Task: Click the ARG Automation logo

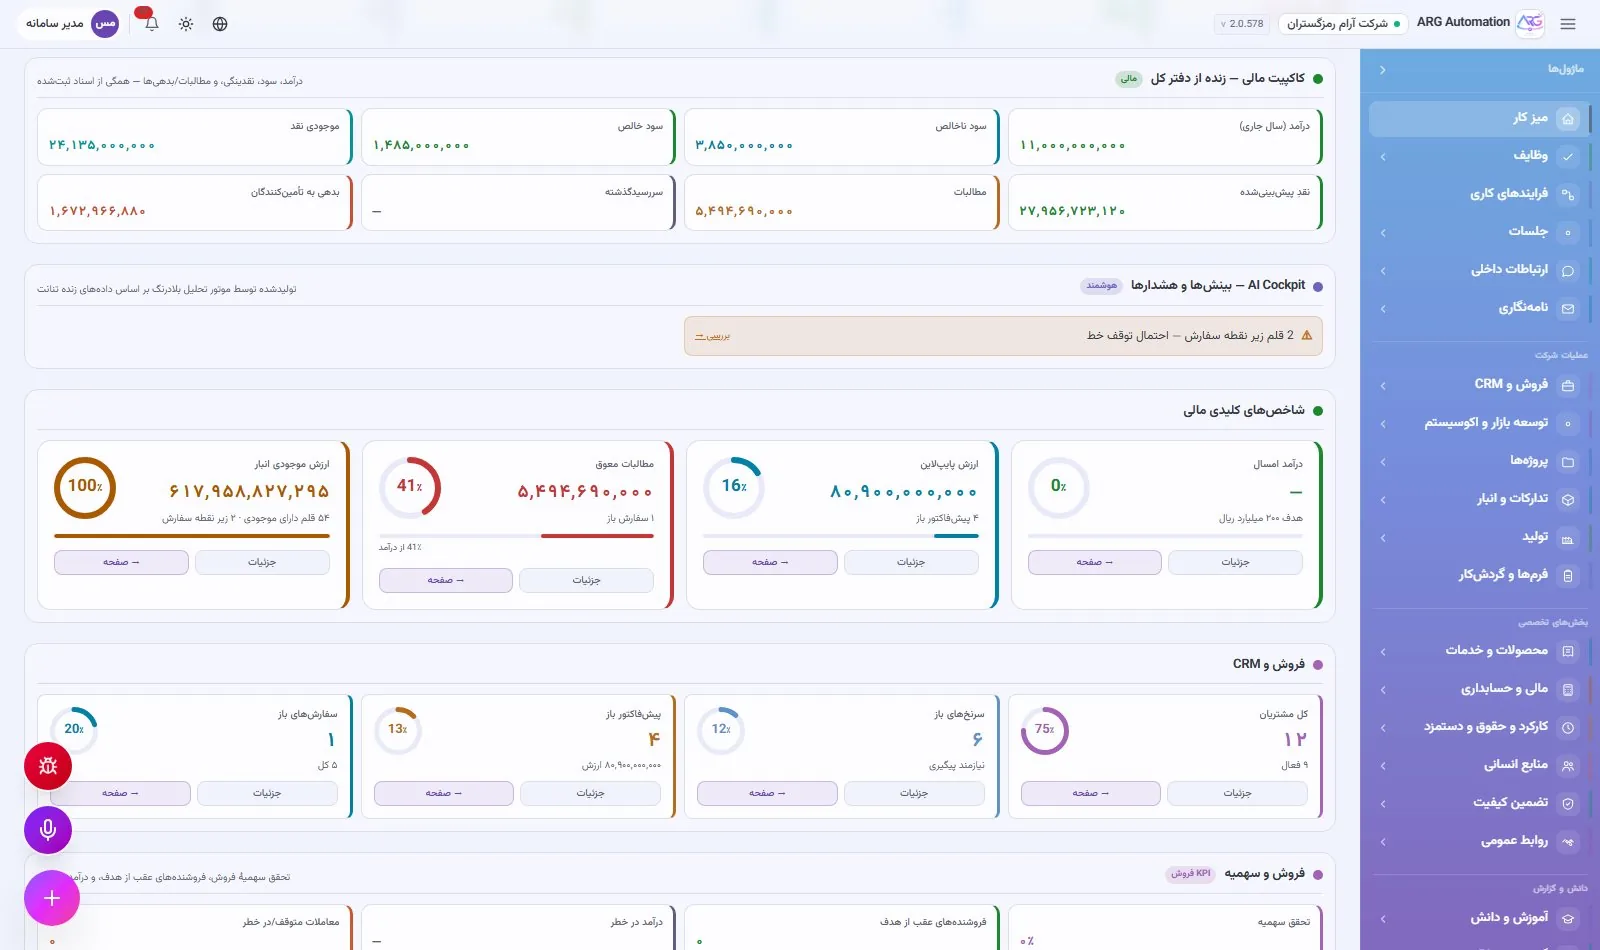Action: click(1530, 23)
